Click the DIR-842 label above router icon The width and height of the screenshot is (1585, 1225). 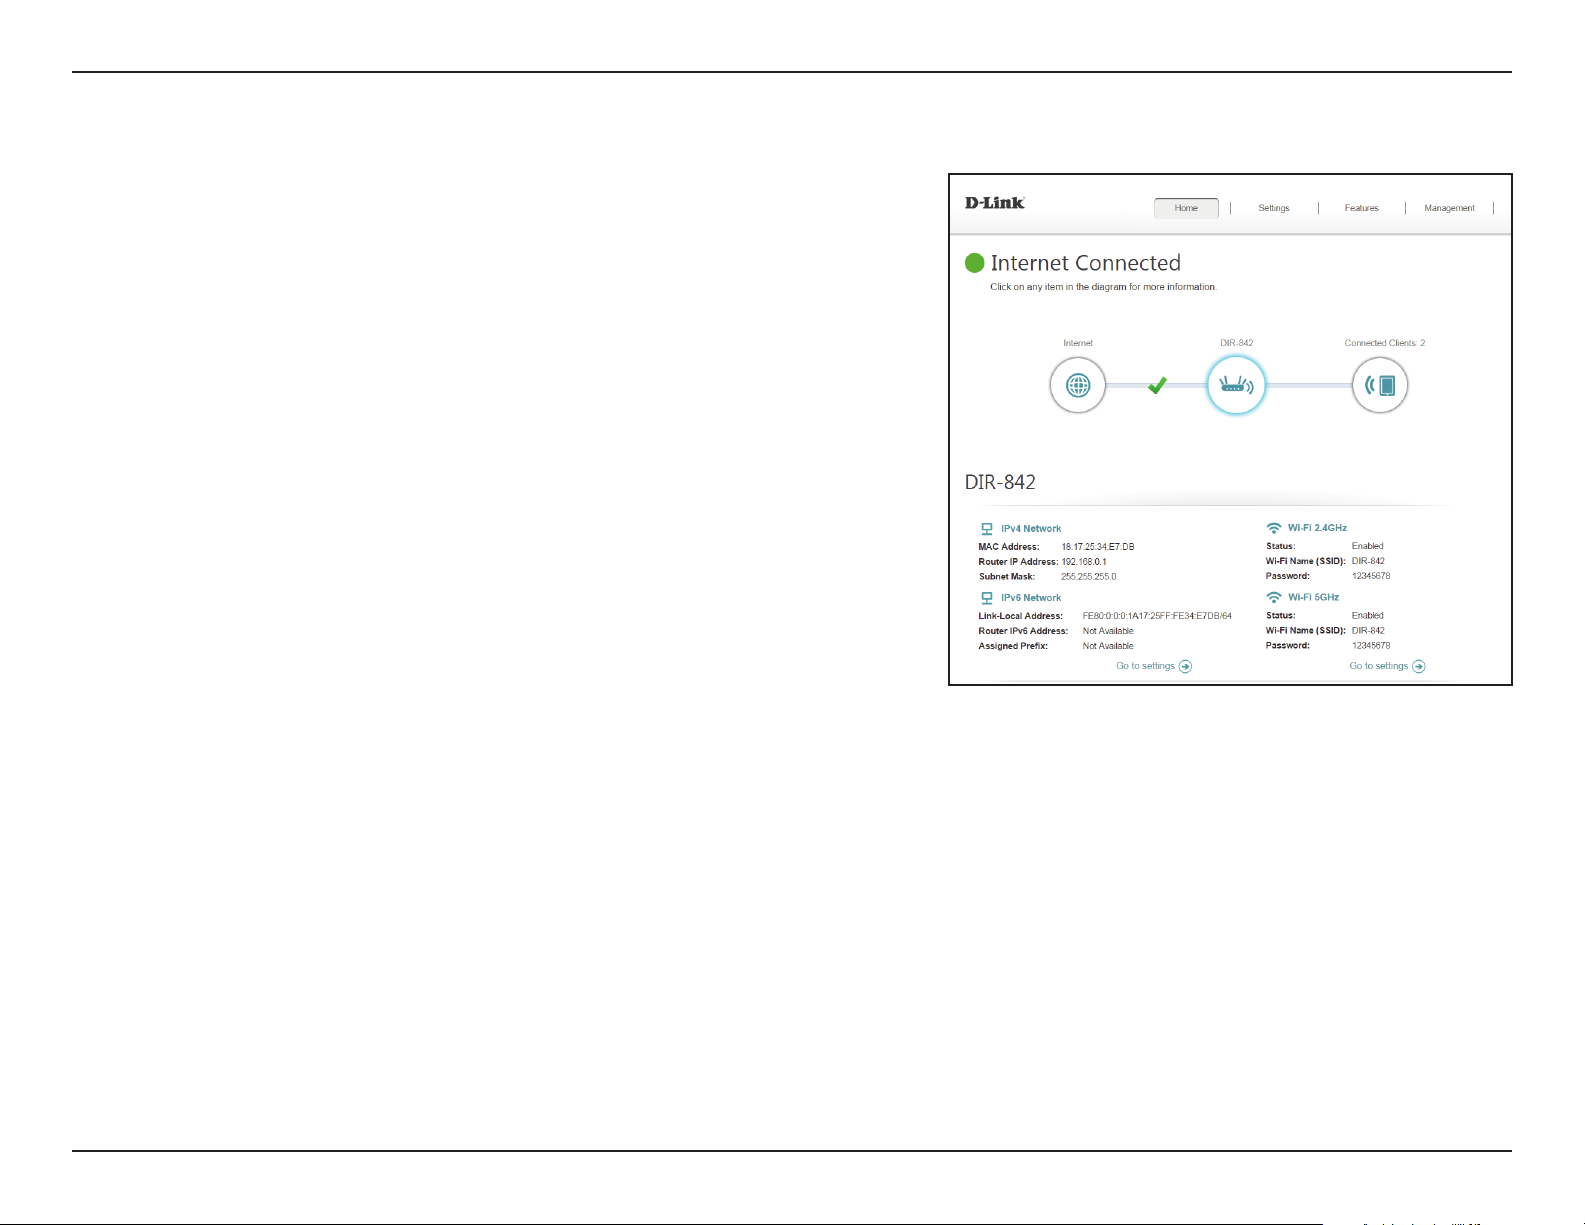pos(1236,343)
